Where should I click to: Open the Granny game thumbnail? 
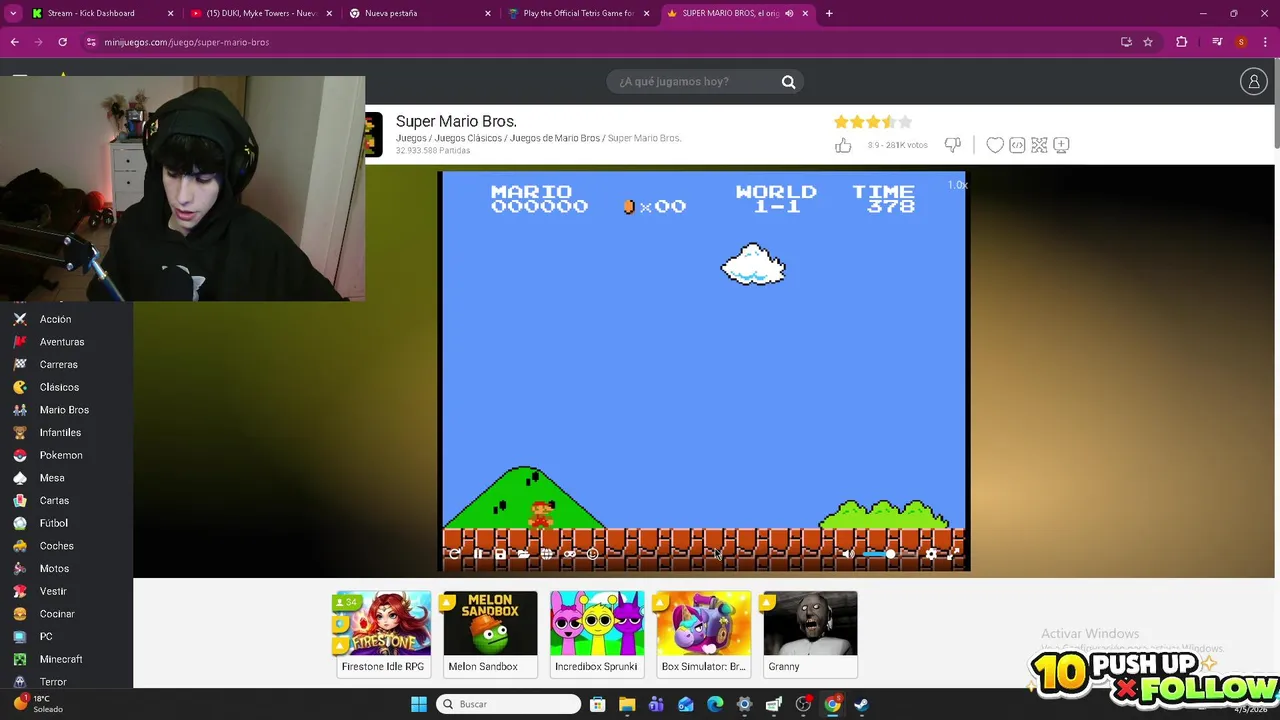pos(810,634)
